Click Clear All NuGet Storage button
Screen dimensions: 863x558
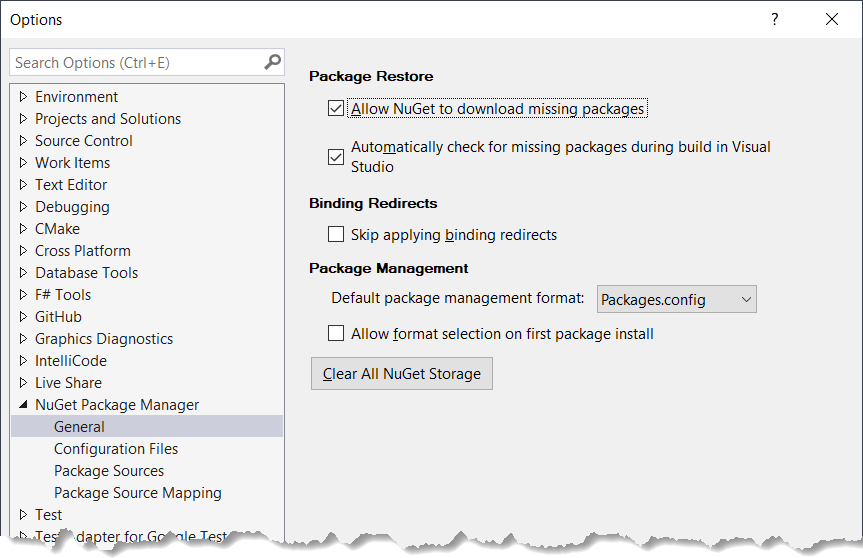pyautogui.click(x=402, y=374)
